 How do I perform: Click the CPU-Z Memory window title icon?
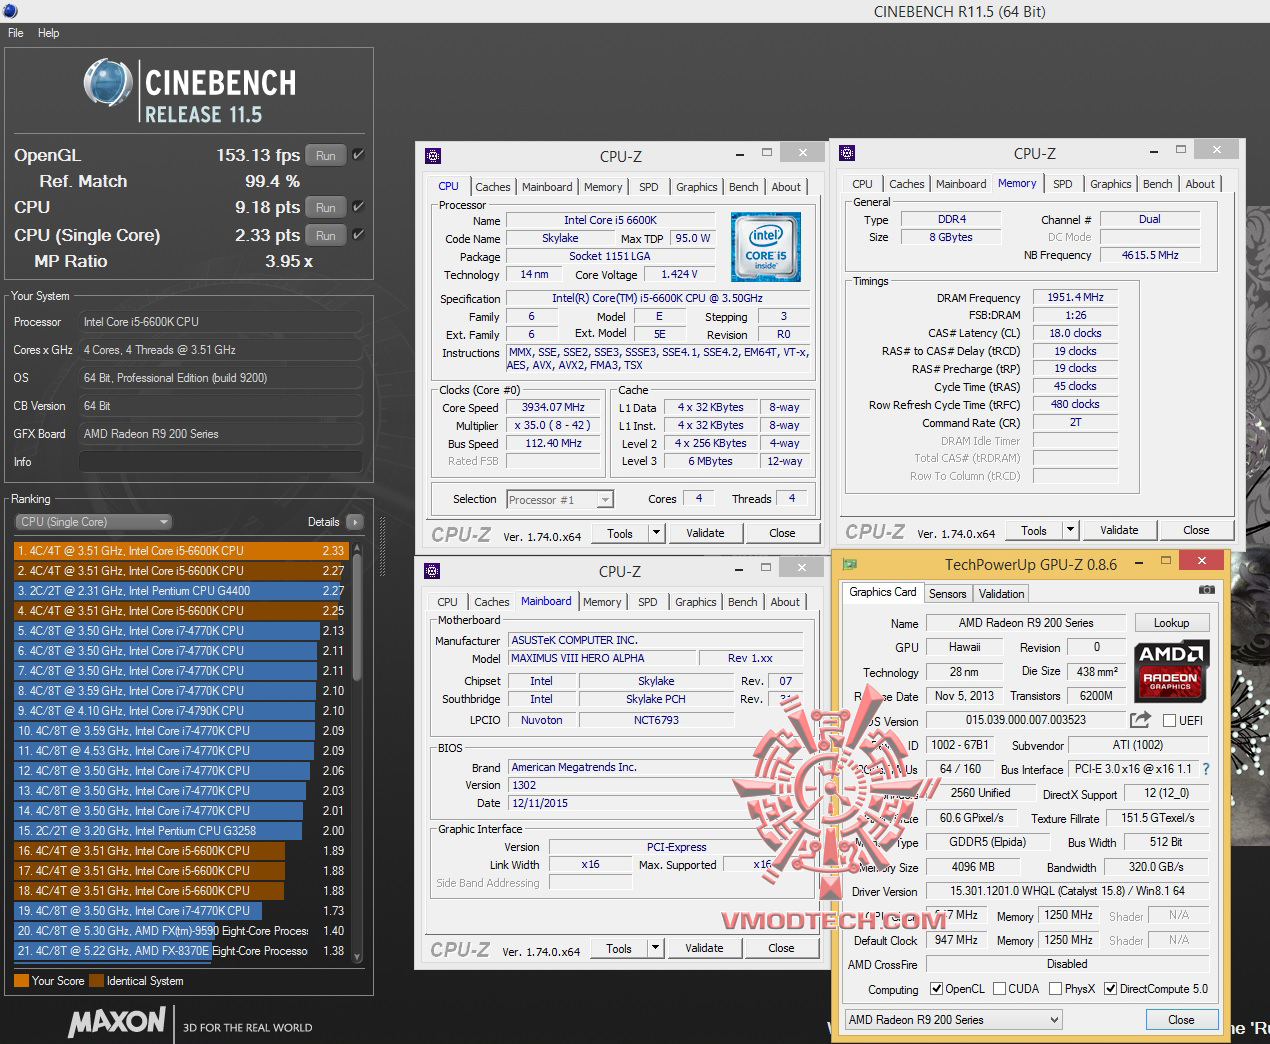tap(847, 153)
